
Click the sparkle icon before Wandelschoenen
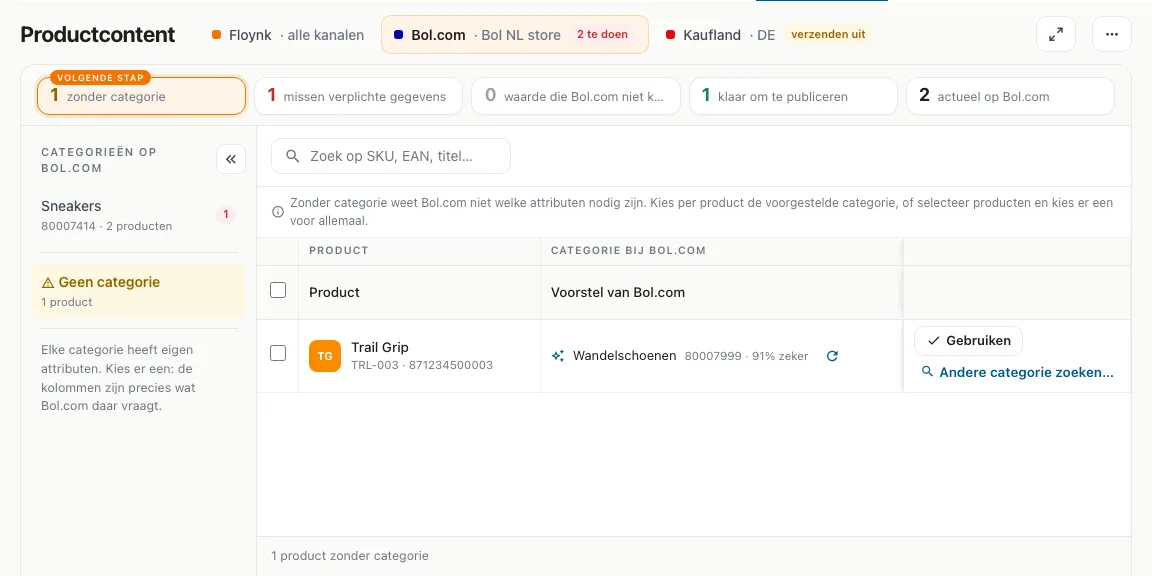pos(558,356)
